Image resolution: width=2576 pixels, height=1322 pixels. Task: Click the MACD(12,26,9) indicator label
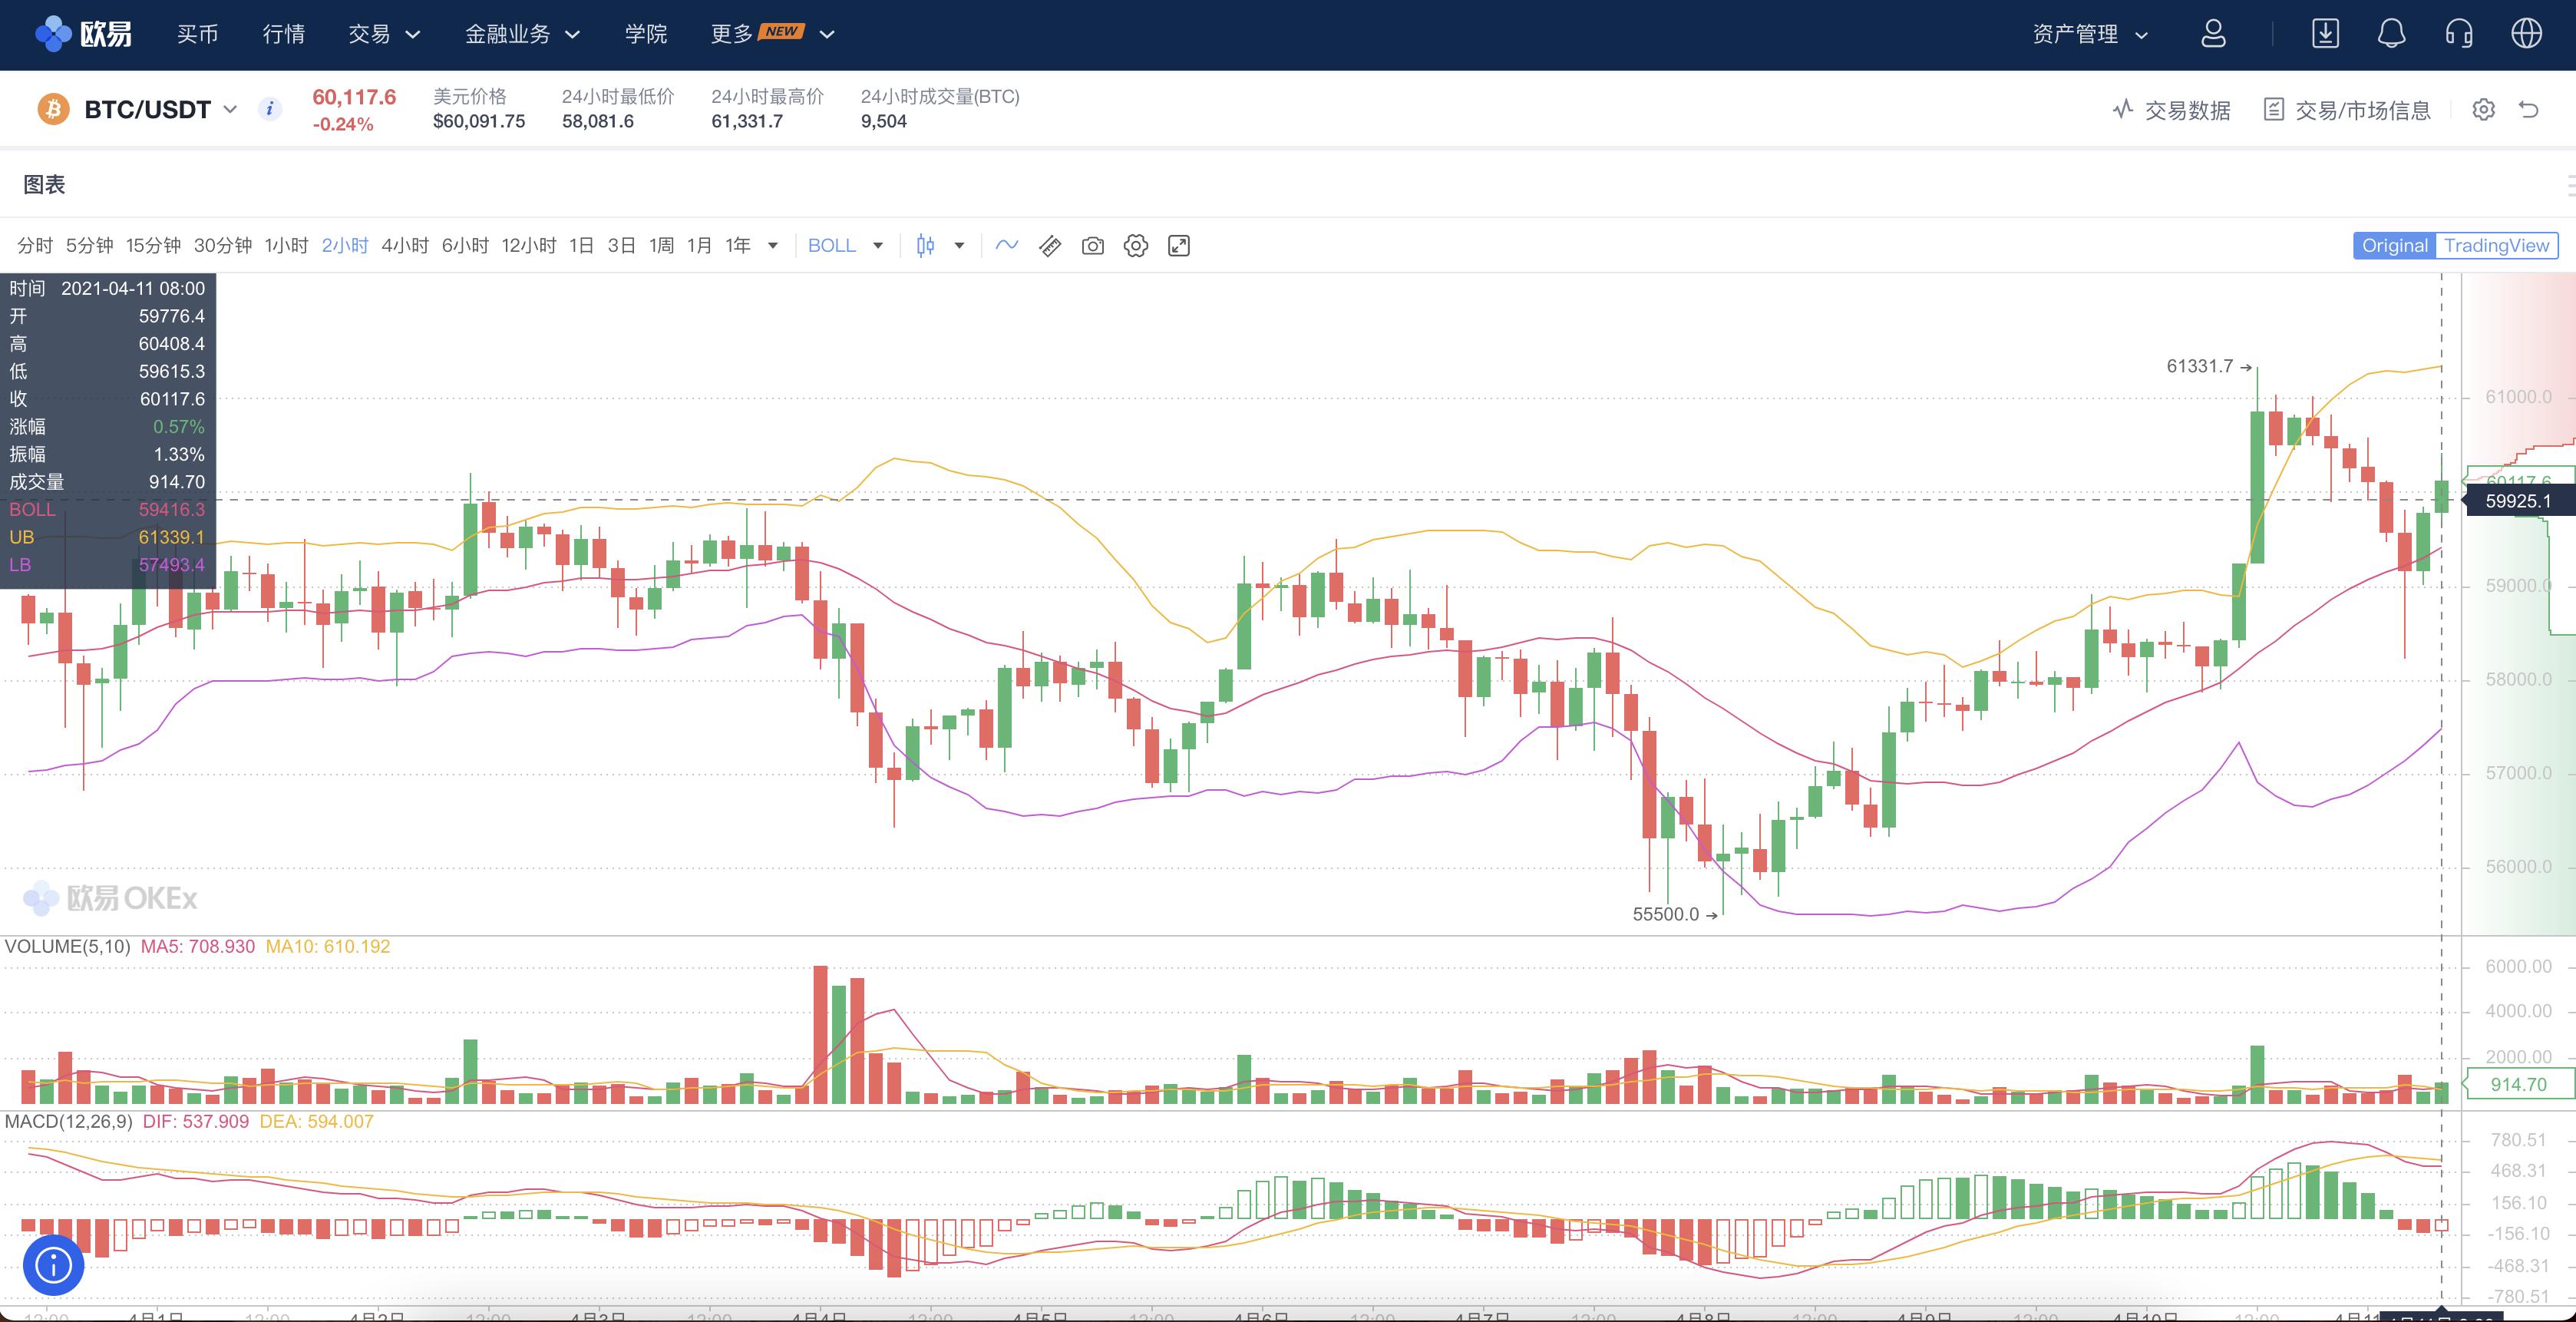(x=68, y=1122)
